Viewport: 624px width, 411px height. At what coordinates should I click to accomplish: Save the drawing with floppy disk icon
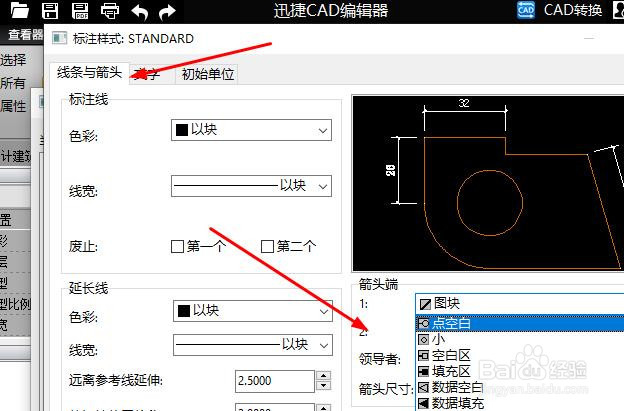pyautogui.click(x=50, y=11)
